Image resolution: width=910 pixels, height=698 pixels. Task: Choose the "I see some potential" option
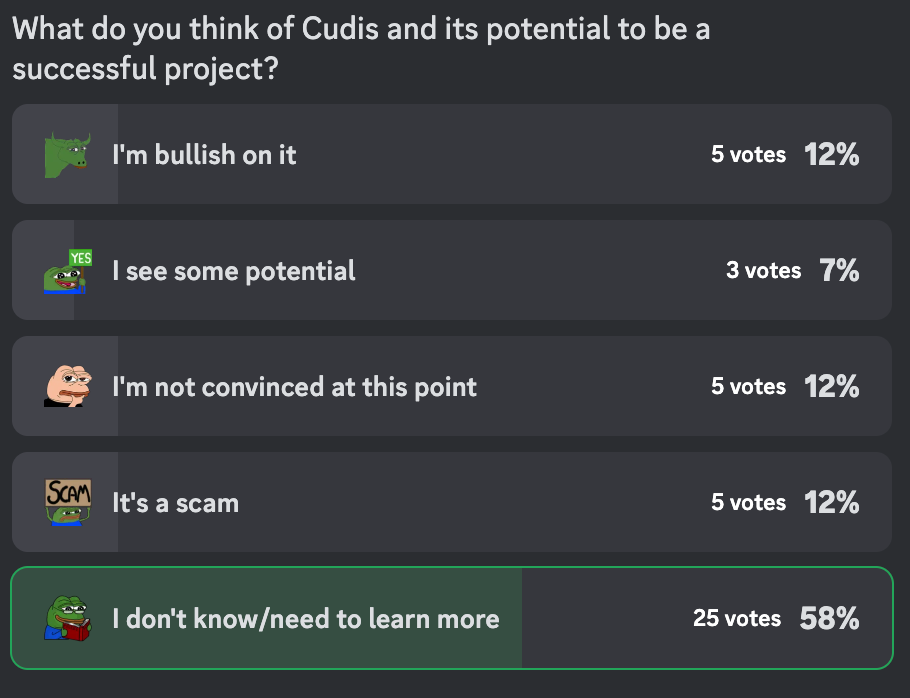(234, 271)
